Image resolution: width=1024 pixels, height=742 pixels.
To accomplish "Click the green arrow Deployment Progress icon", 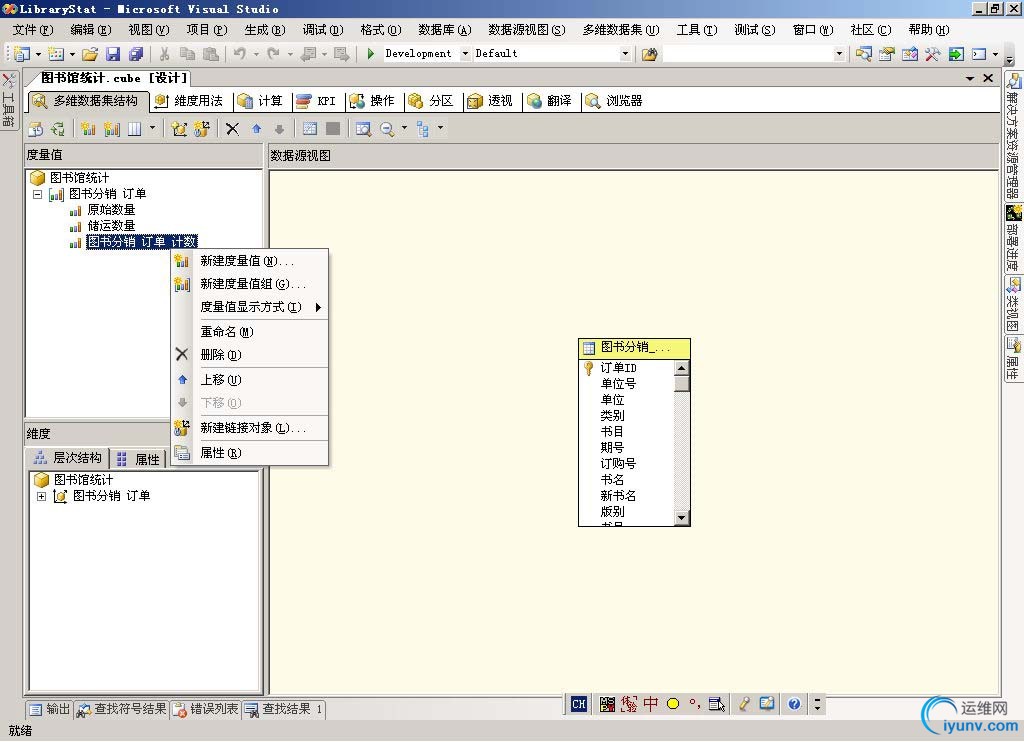I will 955,54.
